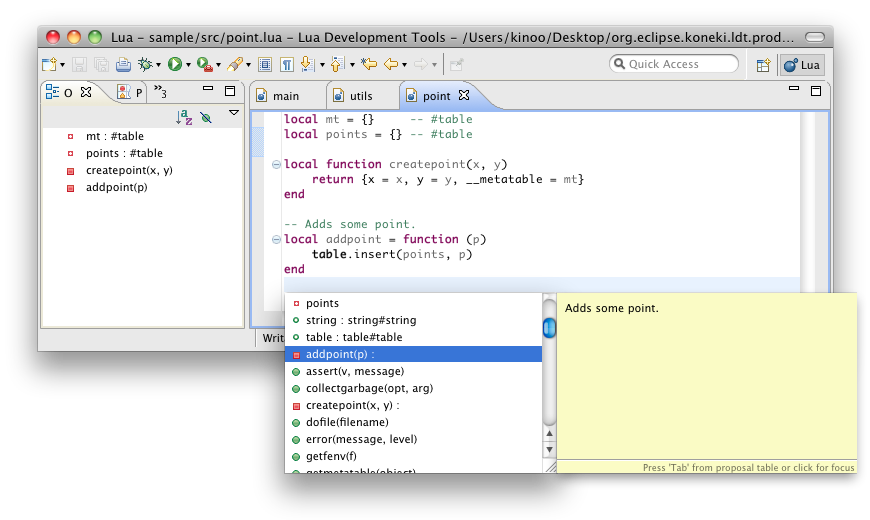The width and height of the screenshot is (870, 520).
Task: Select 'points : #table' in Outline
Action: [x=124, y=153]
